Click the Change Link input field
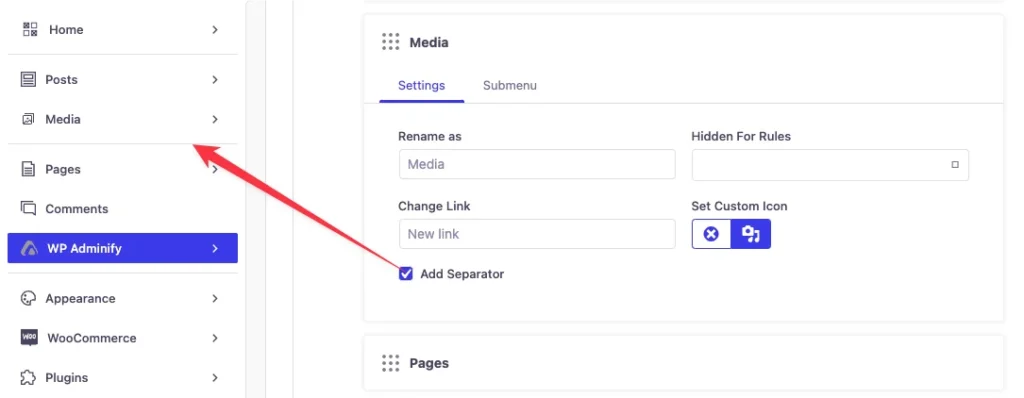Image resolution: width=1024 pixels, height=398 pixels. pyautogui.click(x=537, y=234)
